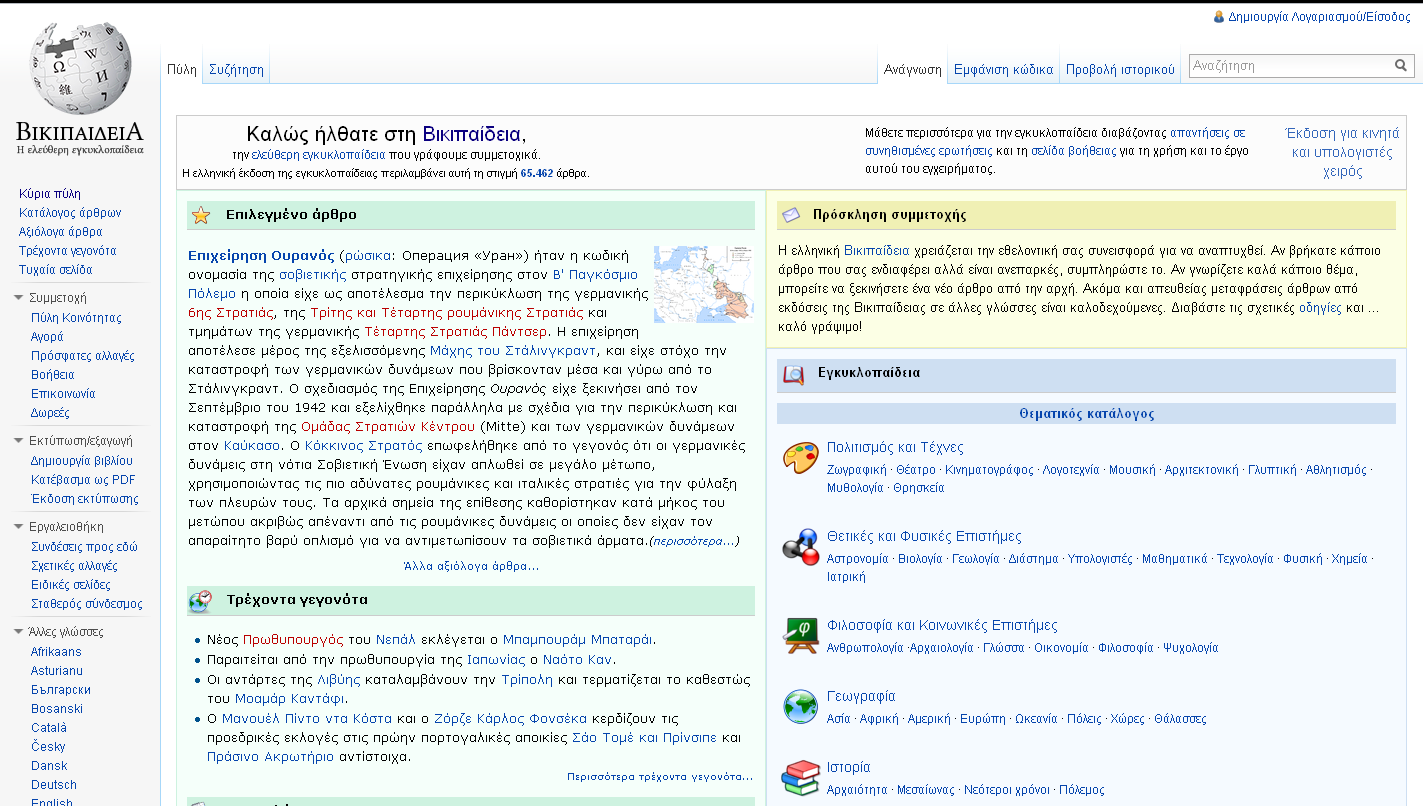Go to Κύρια πύλη in sidebar
The width and height of the screenshot is (1423, 806).
(50, 194)
